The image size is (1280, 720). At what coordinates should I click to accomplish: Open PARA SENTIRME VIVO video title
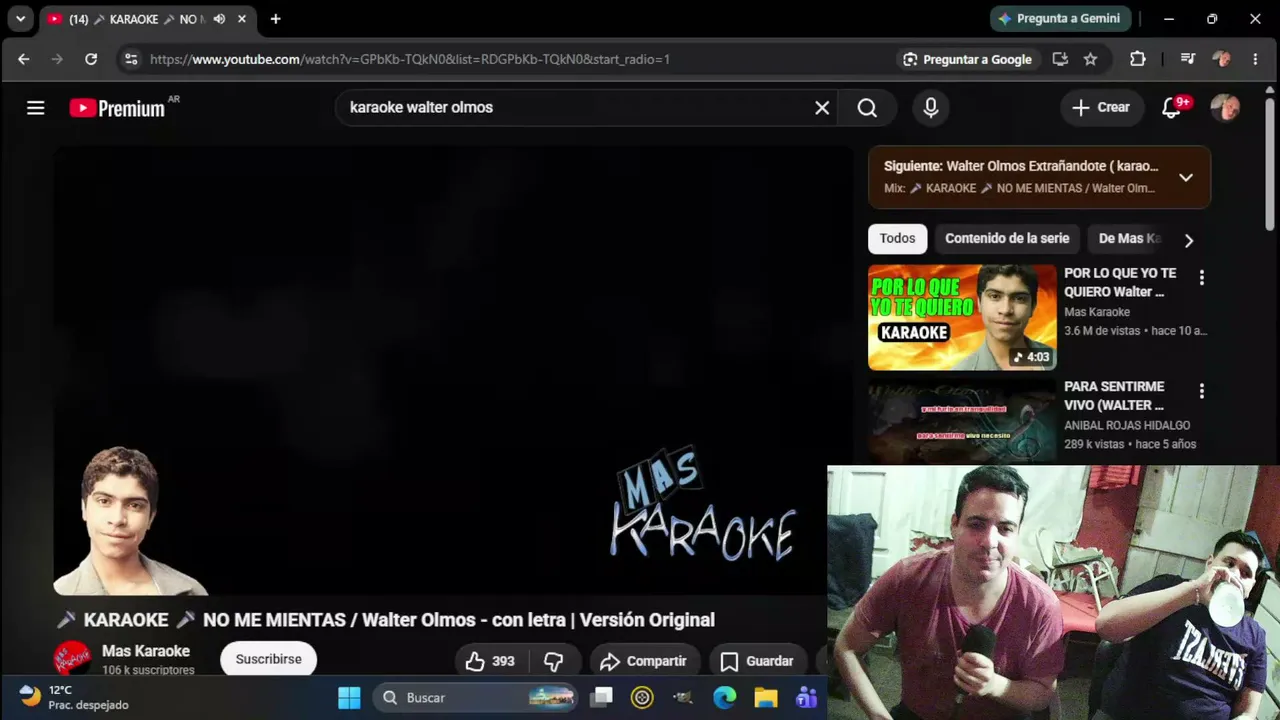1114,396
